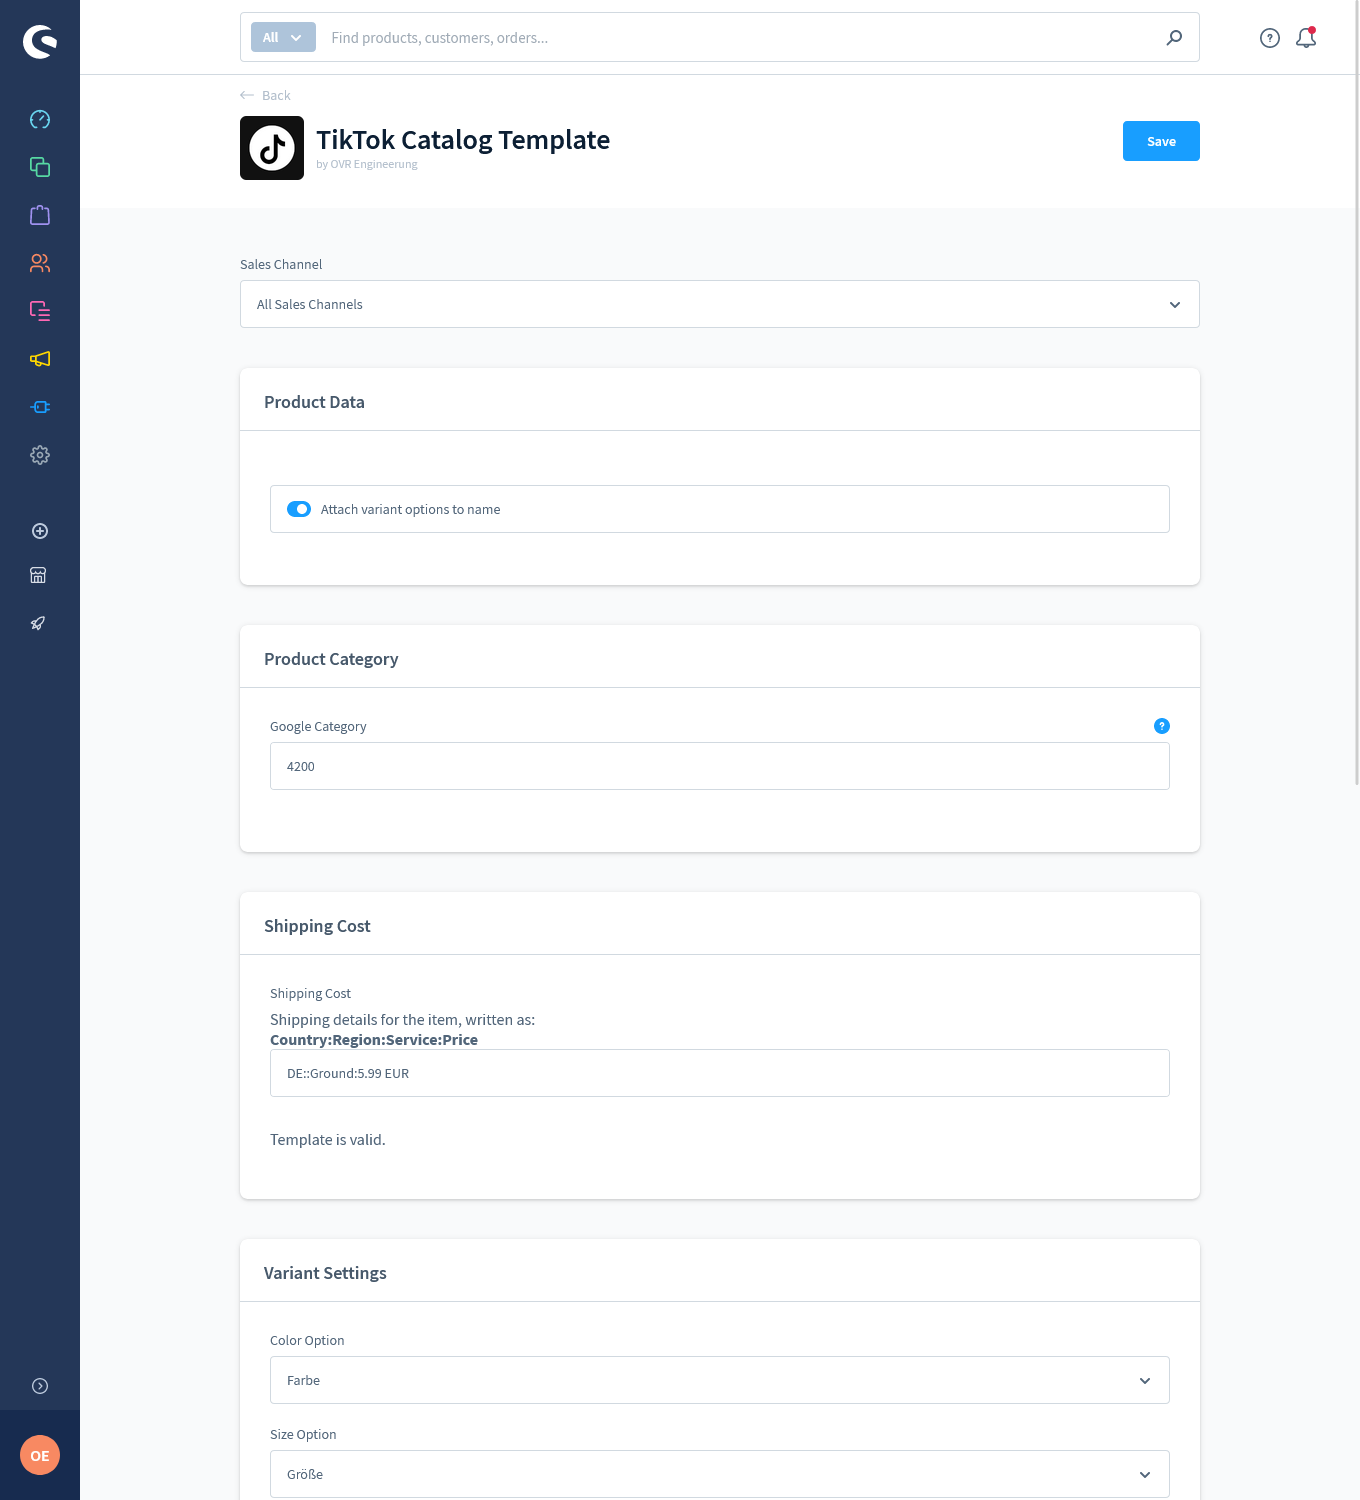Open the Content icon in sidebar

pyautogui.click(x=40, y=311)
